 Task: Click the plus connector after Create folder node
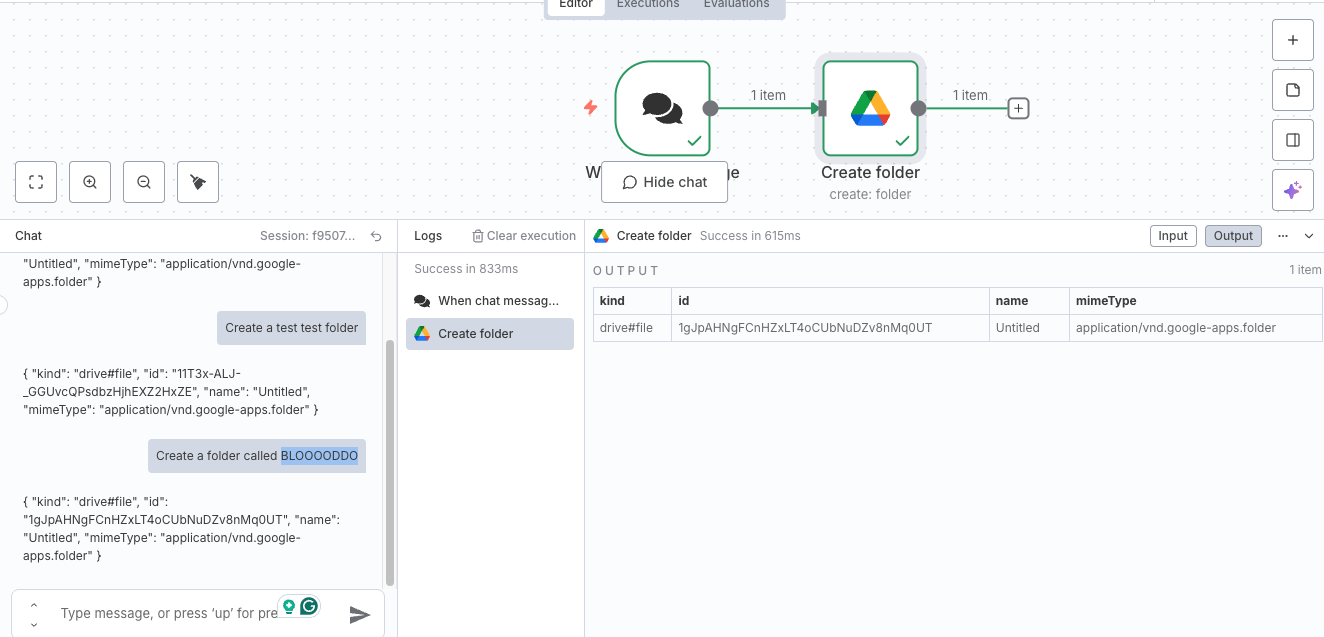[x=1018, y=108]
